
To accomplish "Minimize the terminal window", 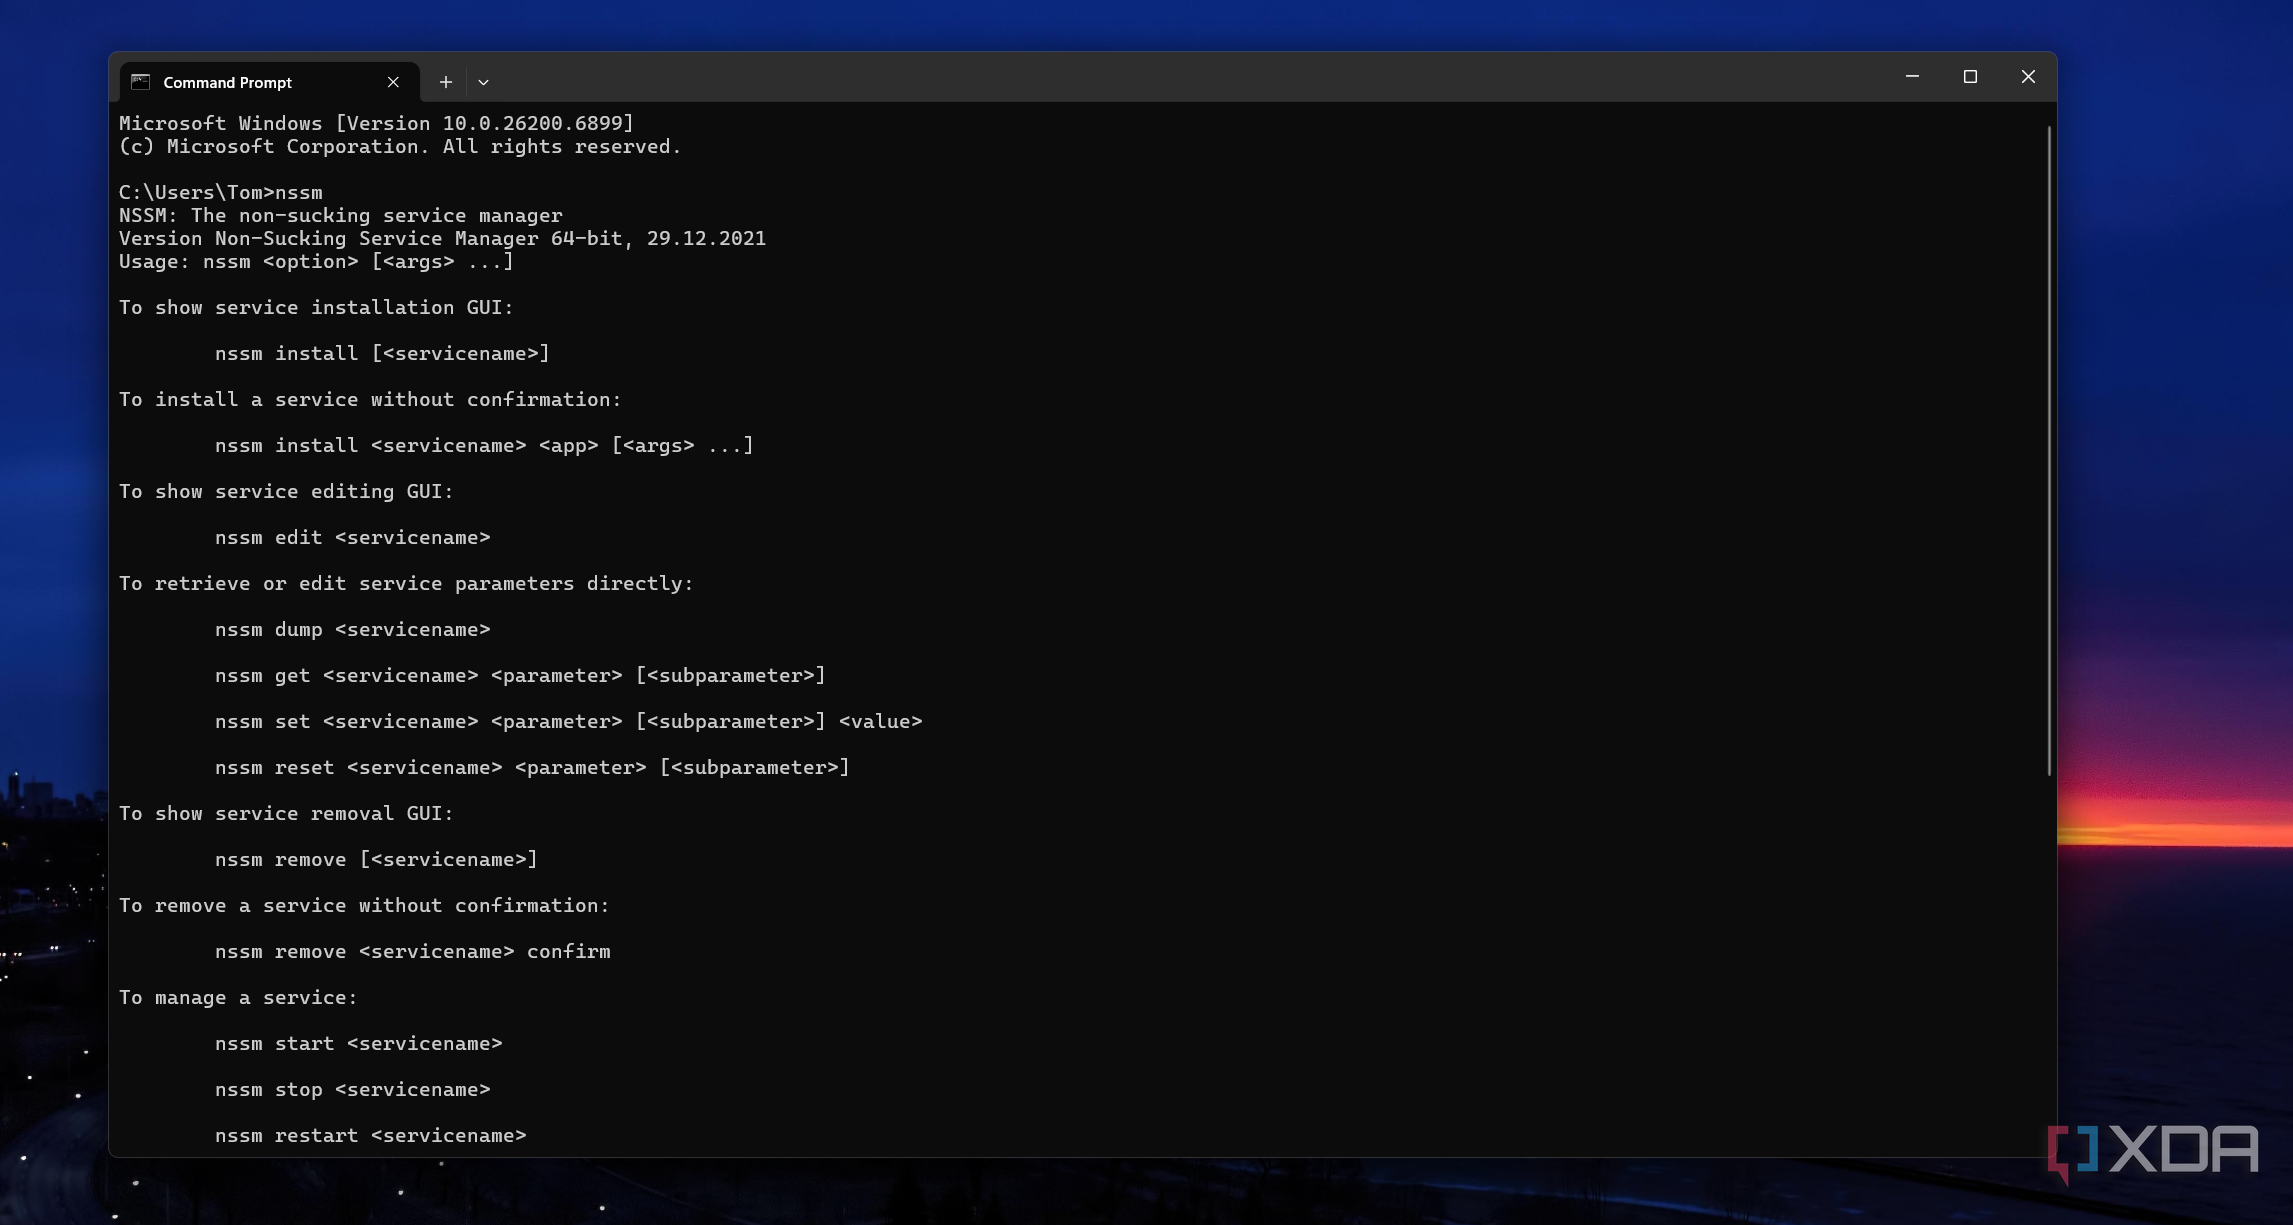I will [x=1912, y=77].
